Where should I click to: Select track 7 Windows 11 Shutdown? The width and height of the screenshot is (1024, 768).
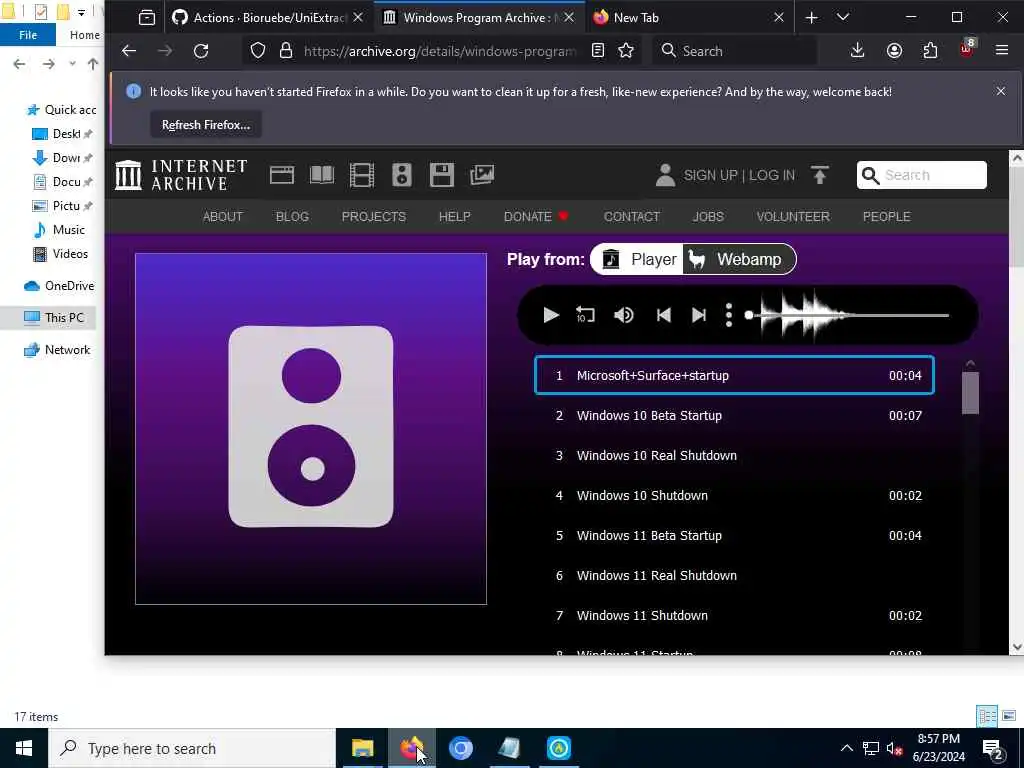tap(734, 615)
